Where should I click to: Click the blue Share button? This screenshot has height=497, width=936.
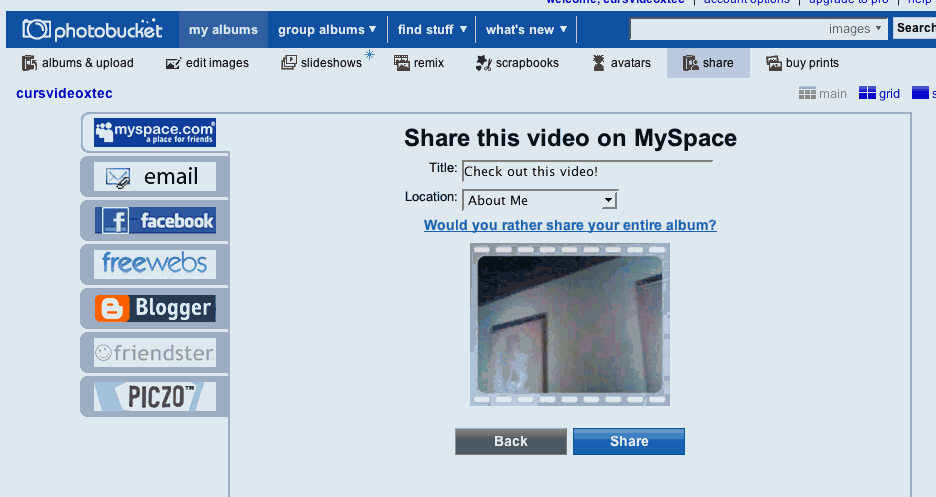click(x=629, y=442)
